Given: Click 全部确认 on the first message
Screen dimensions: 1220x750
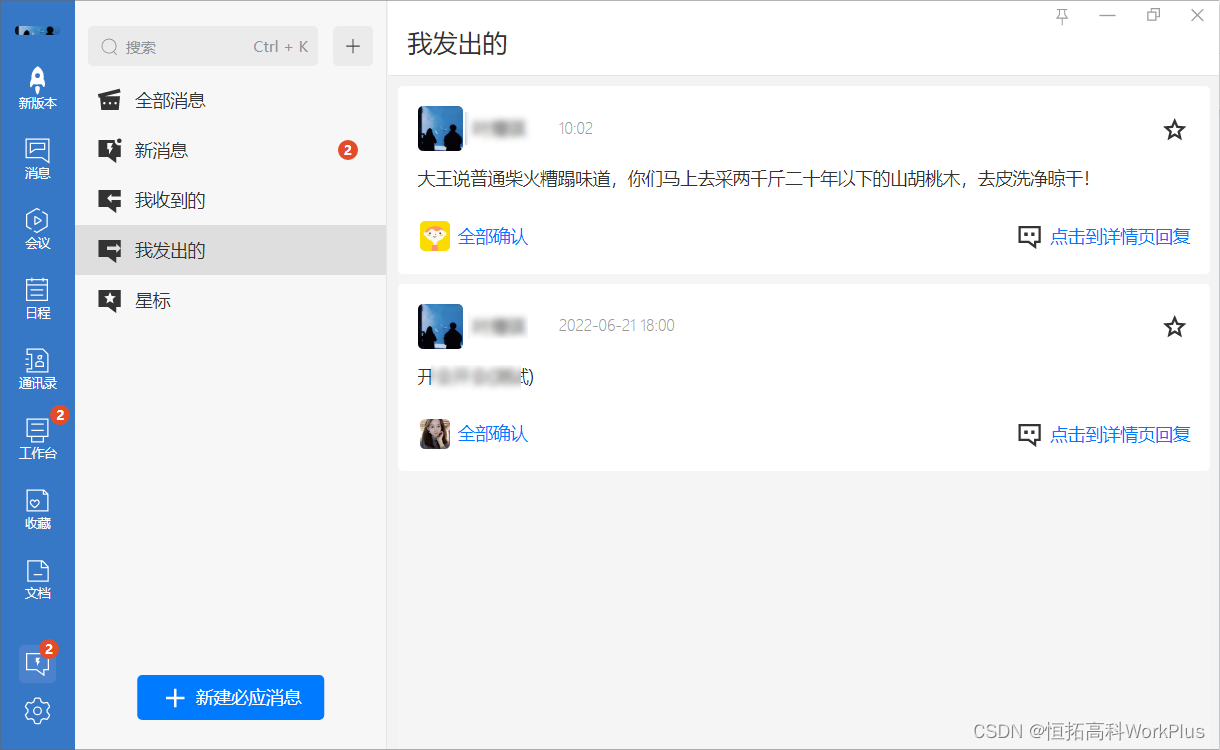Looking at the screenshot, I should click(x=494, y=236).
